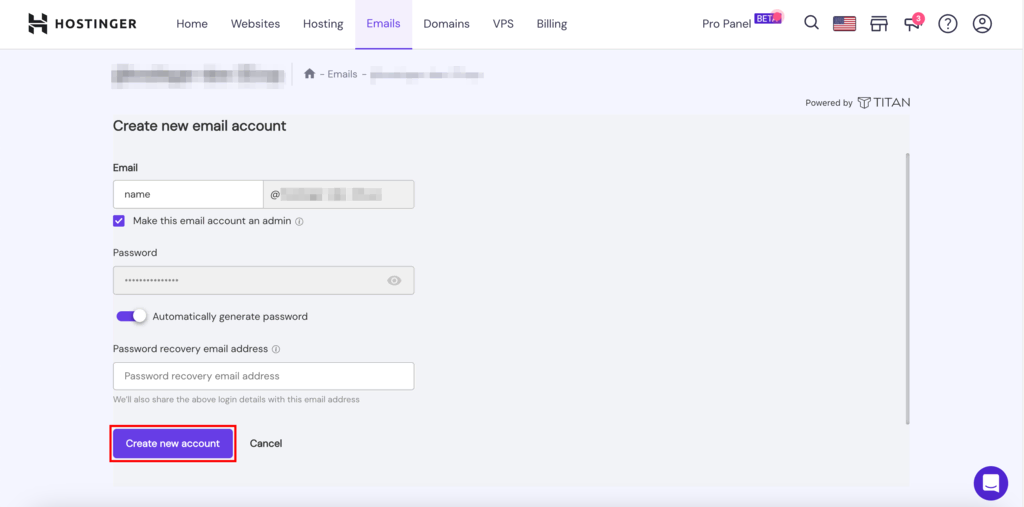Screen dimensions: 1024x507
Task: Uncheck Make this email account an admin
Action: pos(119,221)
